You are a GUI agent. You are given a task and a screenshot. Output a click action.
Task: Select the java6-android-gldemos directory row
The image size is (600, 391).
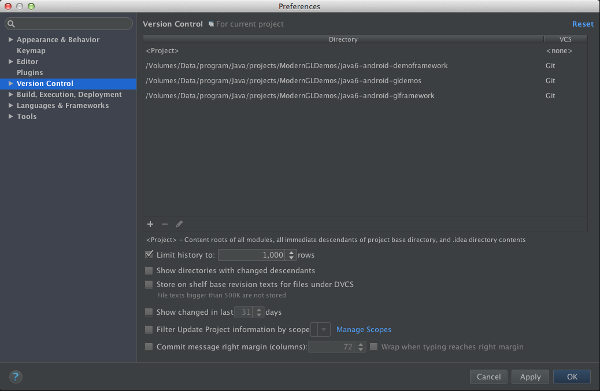[x=365, y=80]
